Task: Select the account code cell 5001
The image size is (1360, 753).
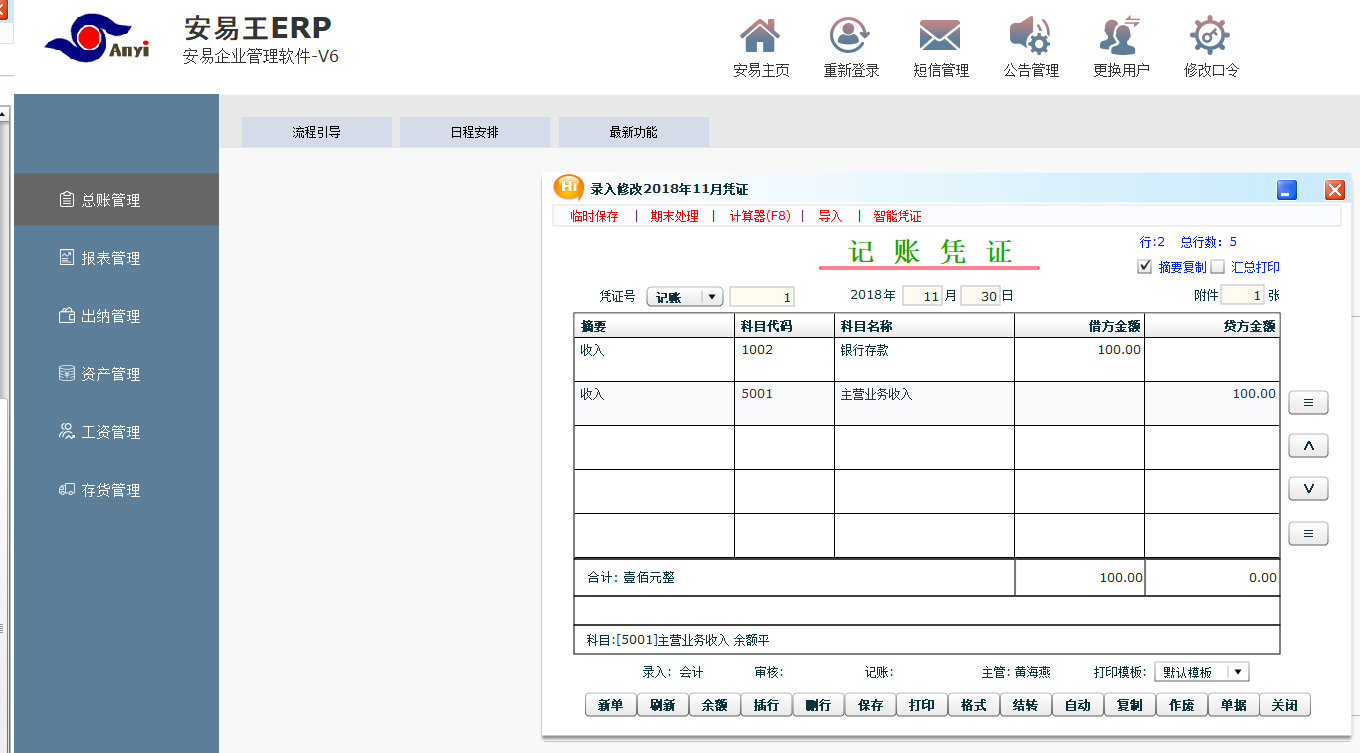Action: click(784, 404)
